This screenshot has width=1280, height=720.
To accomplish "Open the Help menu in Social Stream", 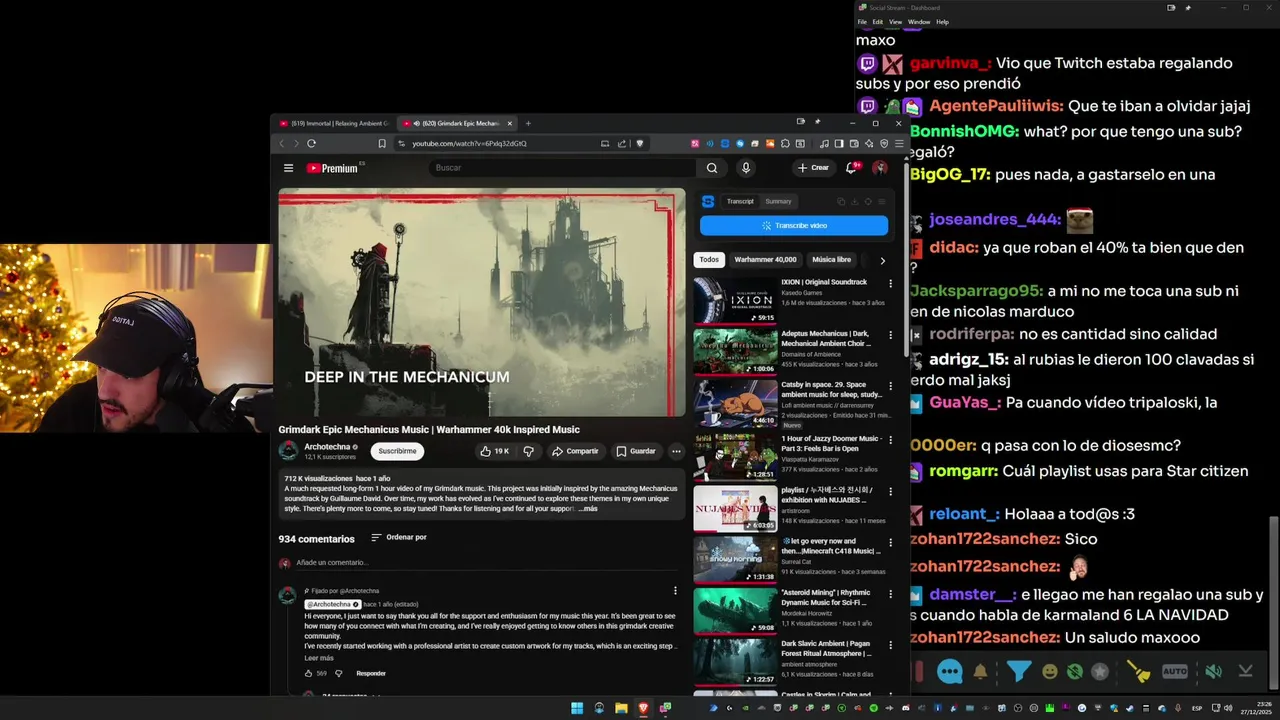I will (942, 22).
